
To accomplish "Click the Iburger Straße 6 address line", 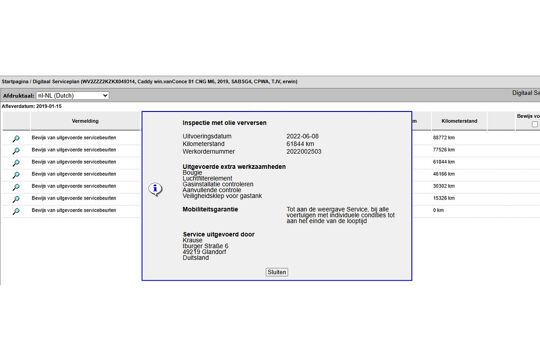I will coord(205,246).
